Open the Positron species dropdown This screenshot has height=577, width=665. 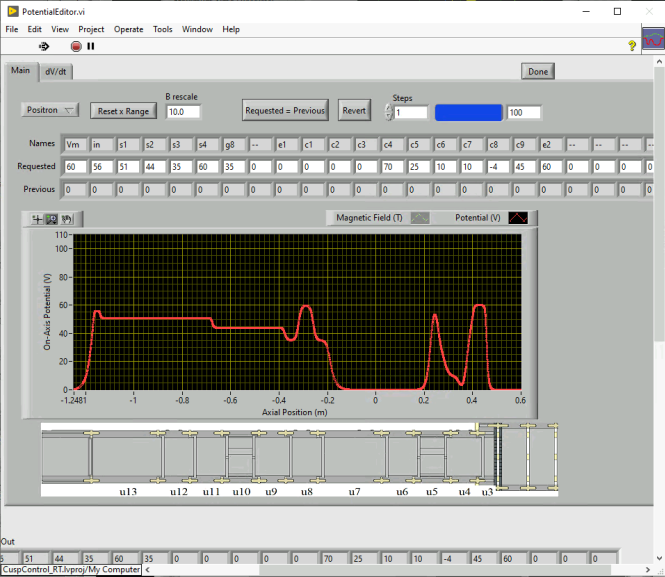50,110
